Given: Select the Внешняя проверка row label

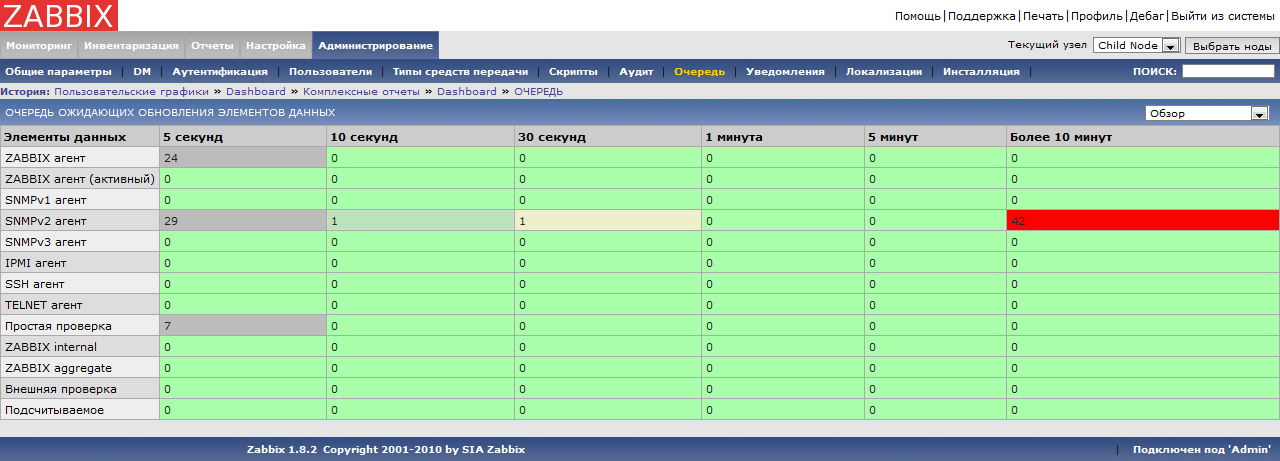Looking at the screenshot, I should click(x=61, y=389).
